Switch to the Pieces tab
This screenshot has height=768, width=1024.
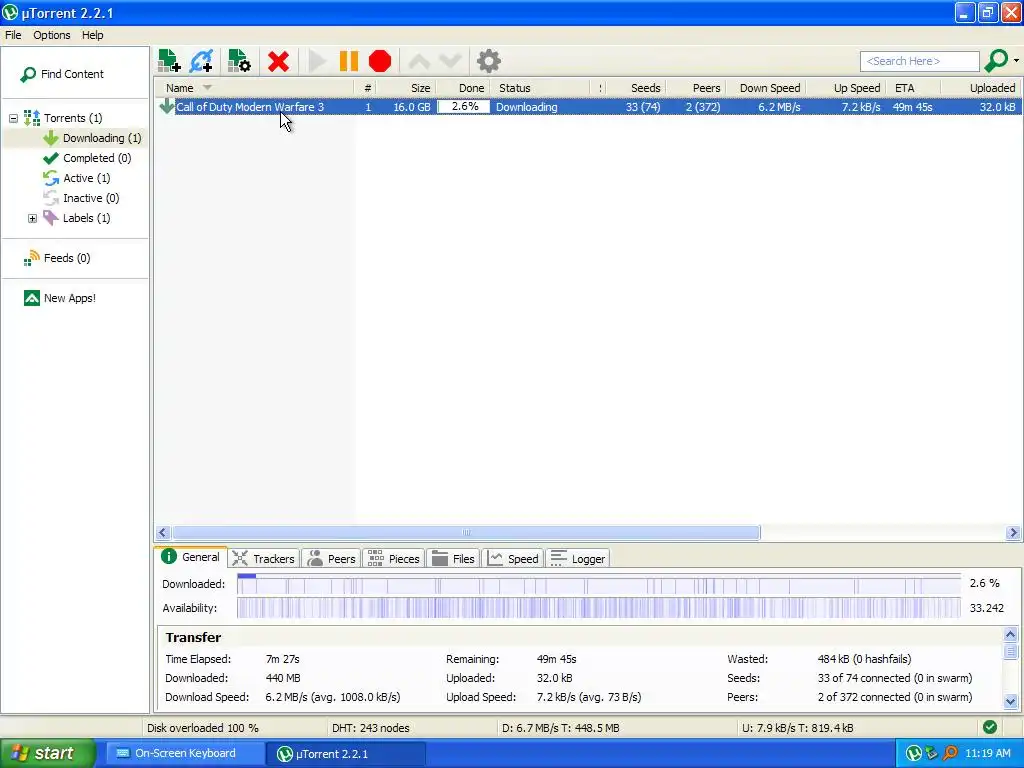pos(394,559)
